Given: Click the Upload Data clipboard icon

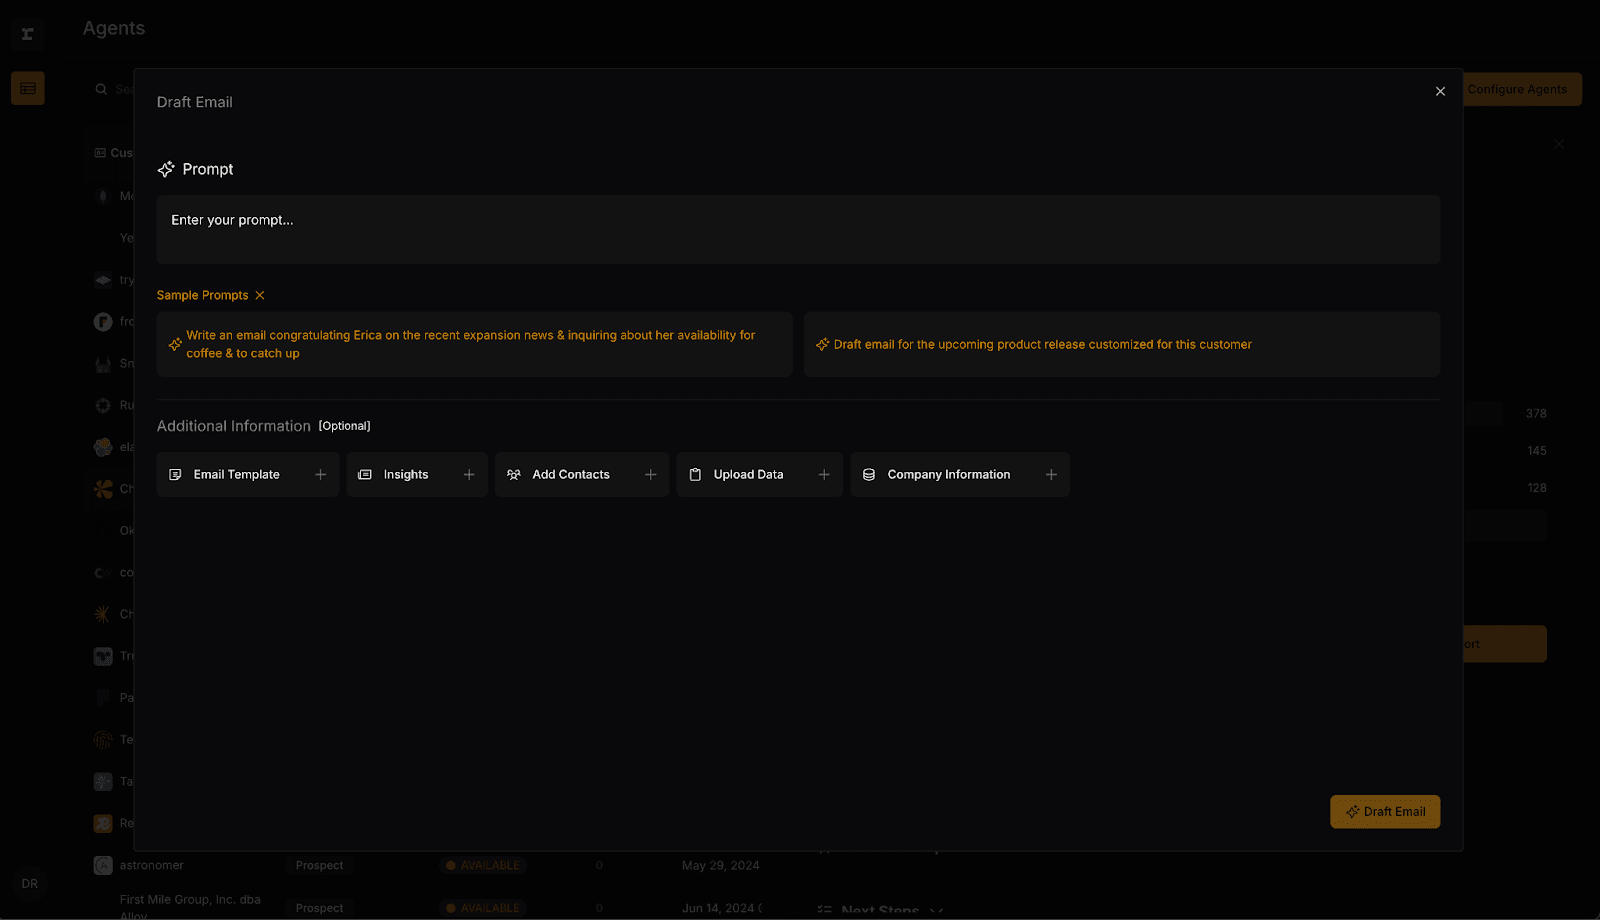Looking at the screenshot, I should tap(695, 475).
